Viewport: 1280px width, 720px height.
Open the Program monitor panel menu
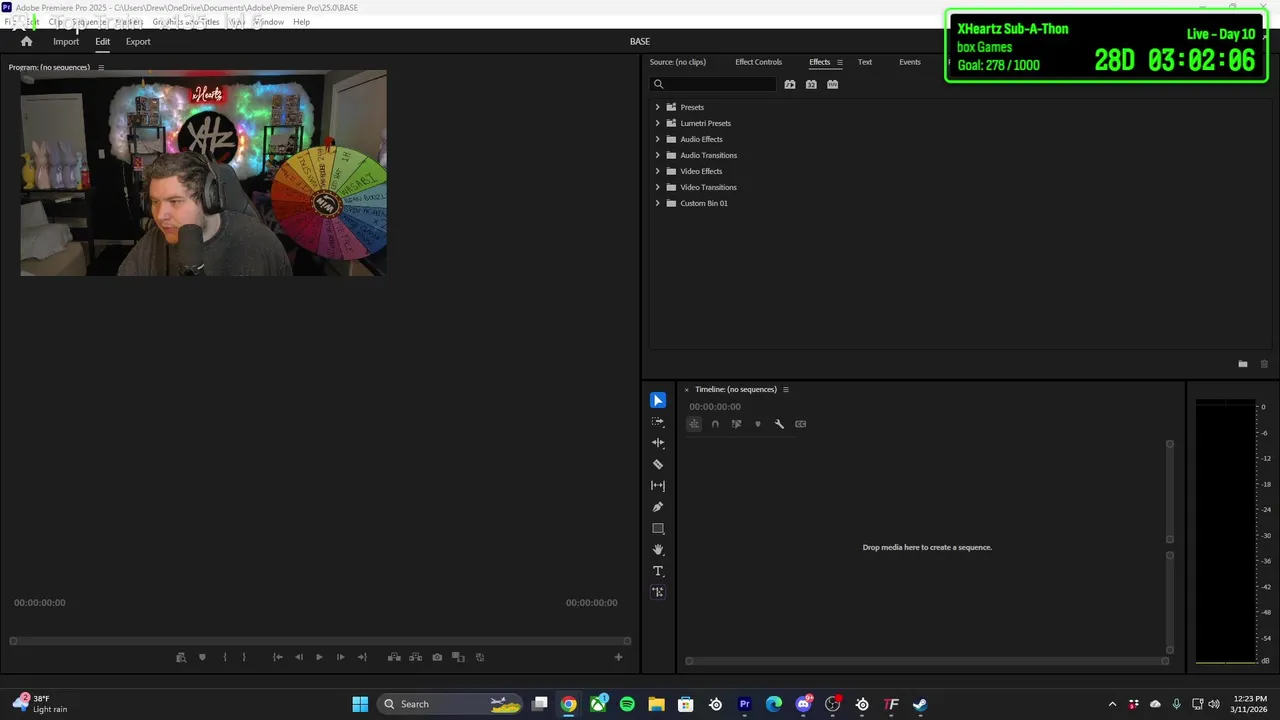pyautogui.click(x=101, y=67)
